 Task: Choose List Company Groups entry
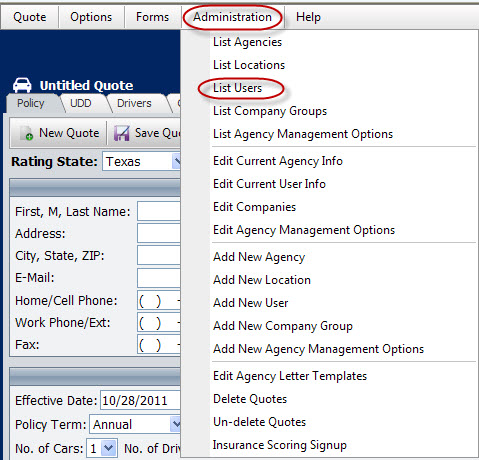tap(270, 111)
